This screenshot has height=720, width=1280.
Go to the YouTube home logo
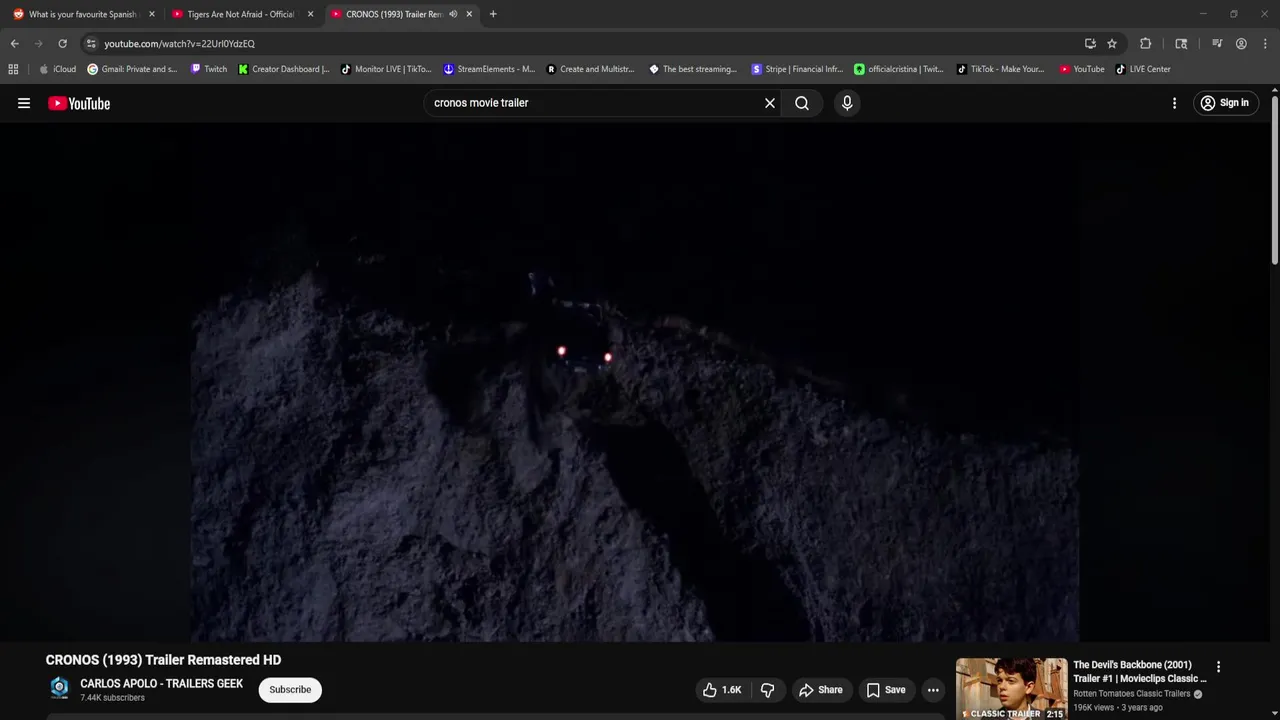coord(79,103)
